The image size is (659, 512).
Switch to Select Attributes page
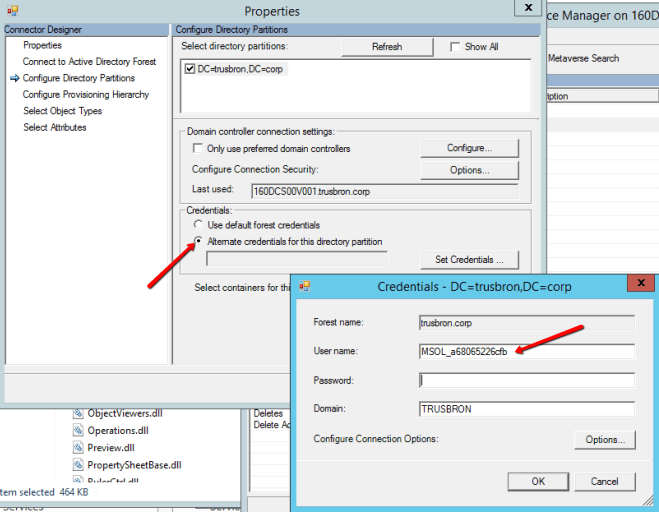coord(54,128)
